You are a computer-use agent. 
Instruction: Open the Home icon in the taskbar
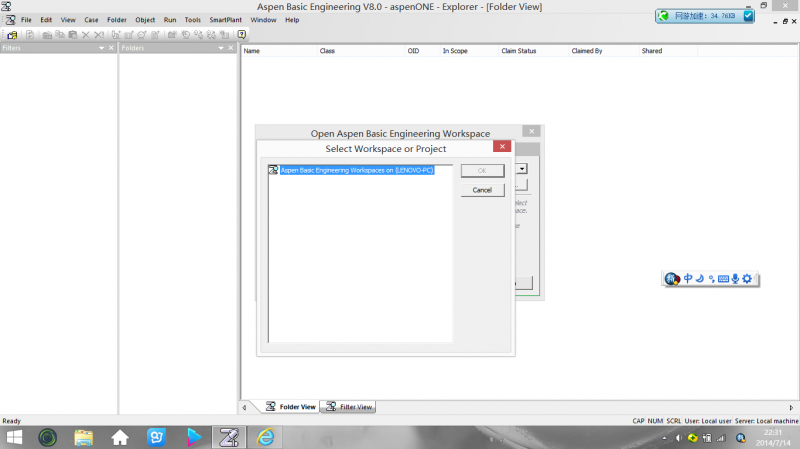pyautogui.click(x=120, y=438)
